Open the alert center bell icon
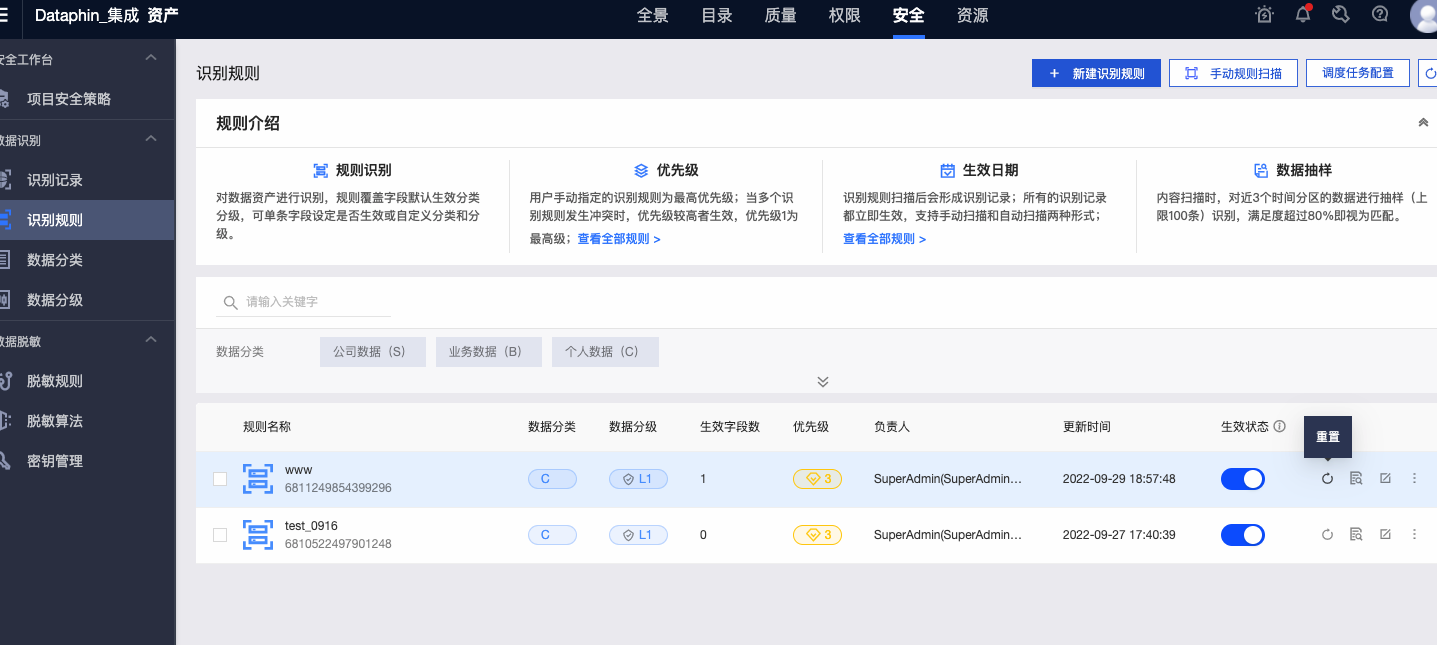Viewport: 1437px width, 645px height. 1304,14
